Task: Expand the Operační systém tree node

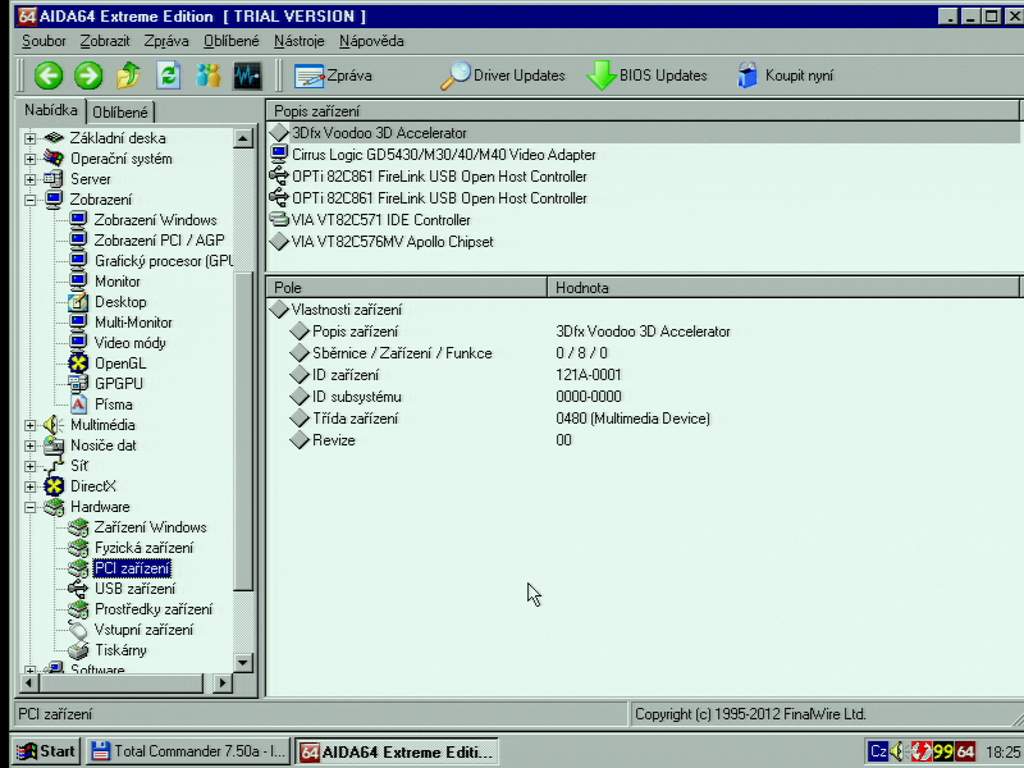Action: tap(30, 159)
